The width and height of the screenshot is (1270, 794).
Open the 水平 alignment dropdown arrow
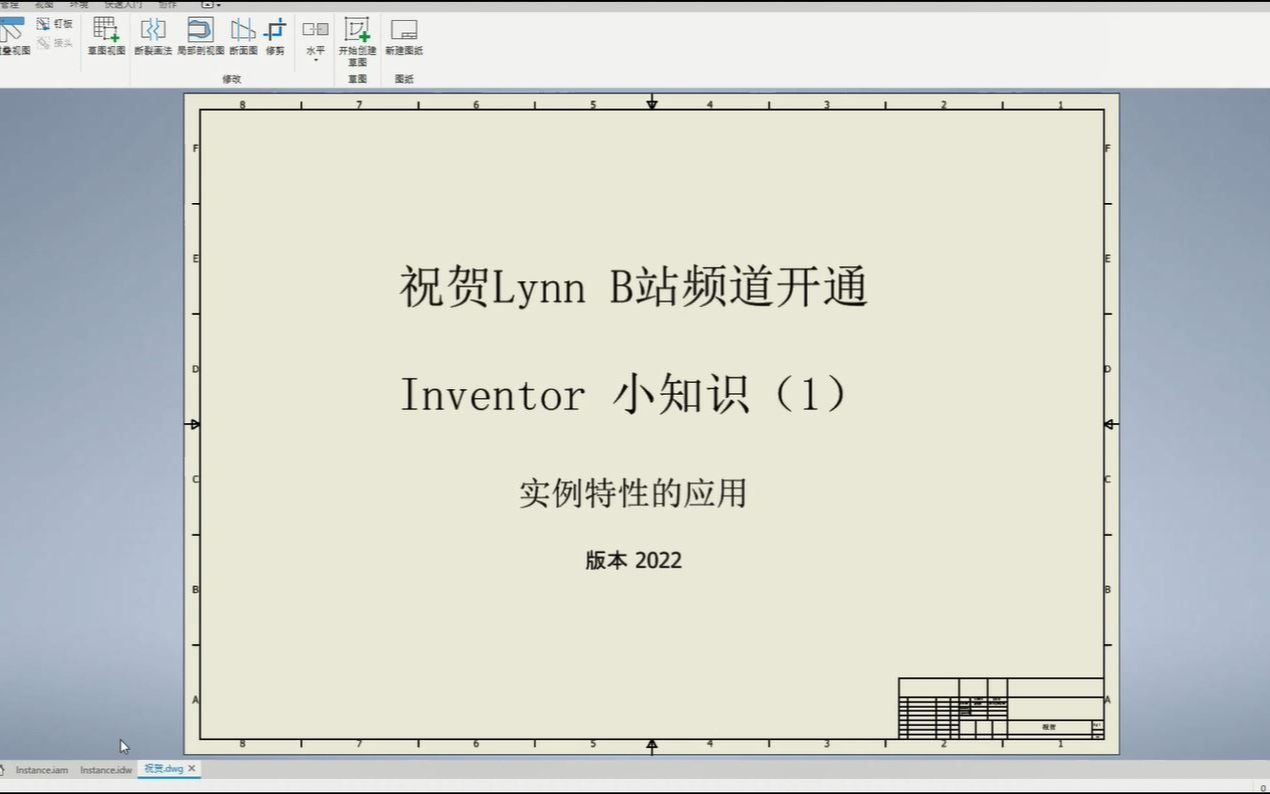[x=316, y=60]
